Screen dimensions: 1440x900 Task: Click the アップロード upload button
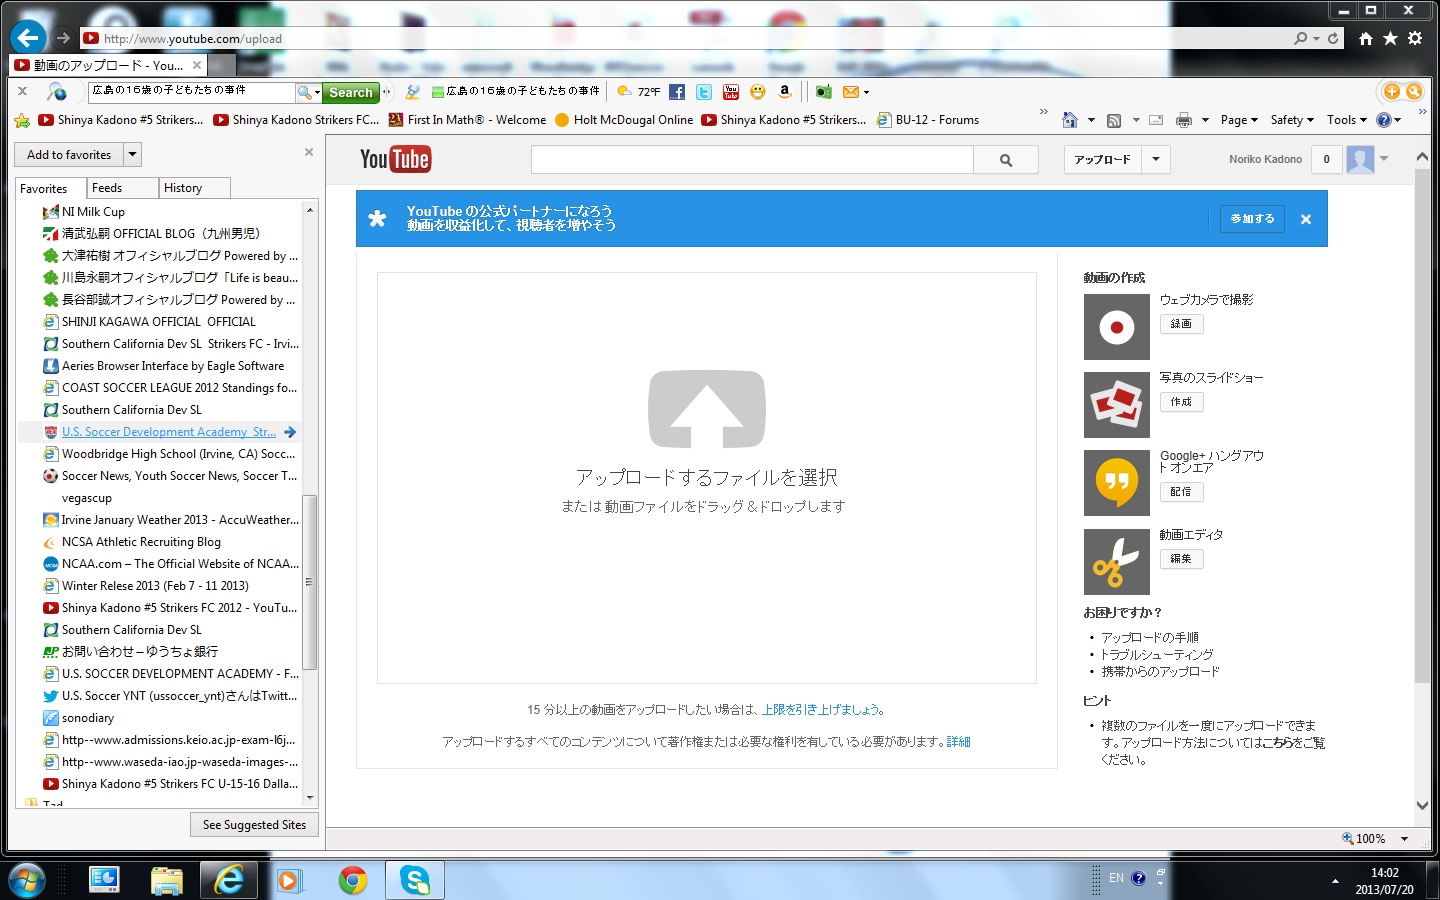[1103, 160]
